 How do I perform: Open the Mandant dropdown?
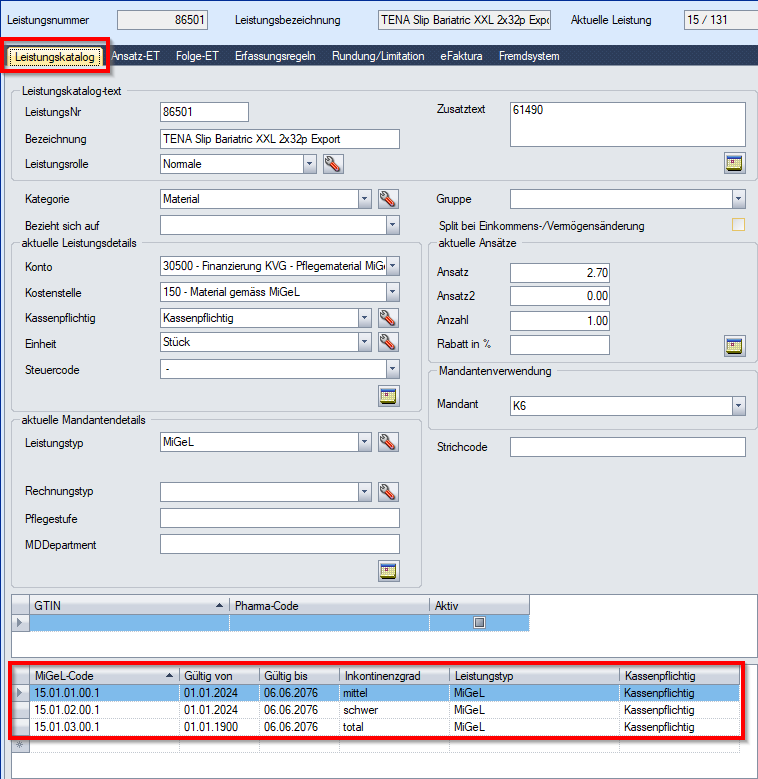[738, 405]
